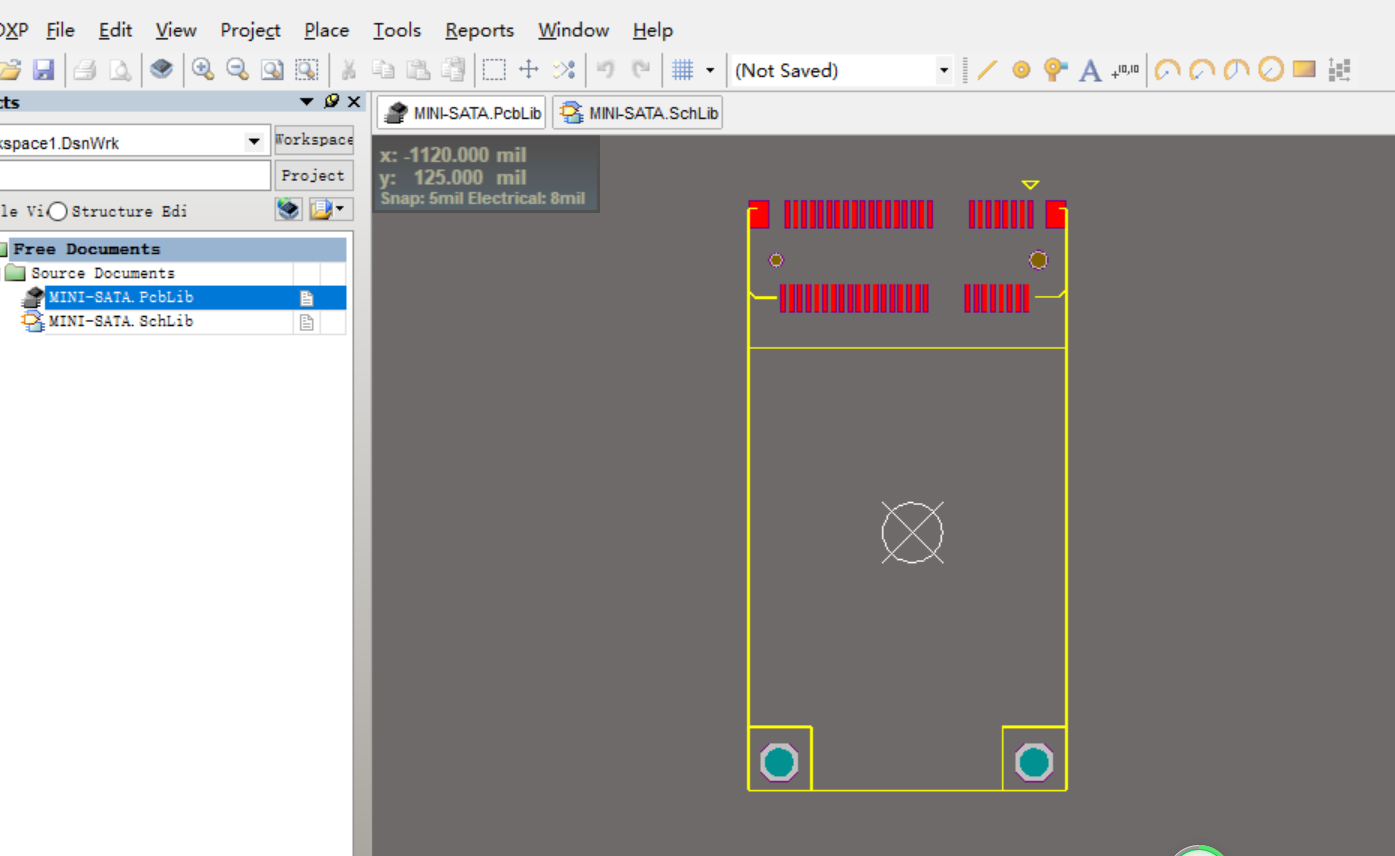This screenshot has width=1395, height=856.
Task: Click the Project button
Action: point(314,175)
